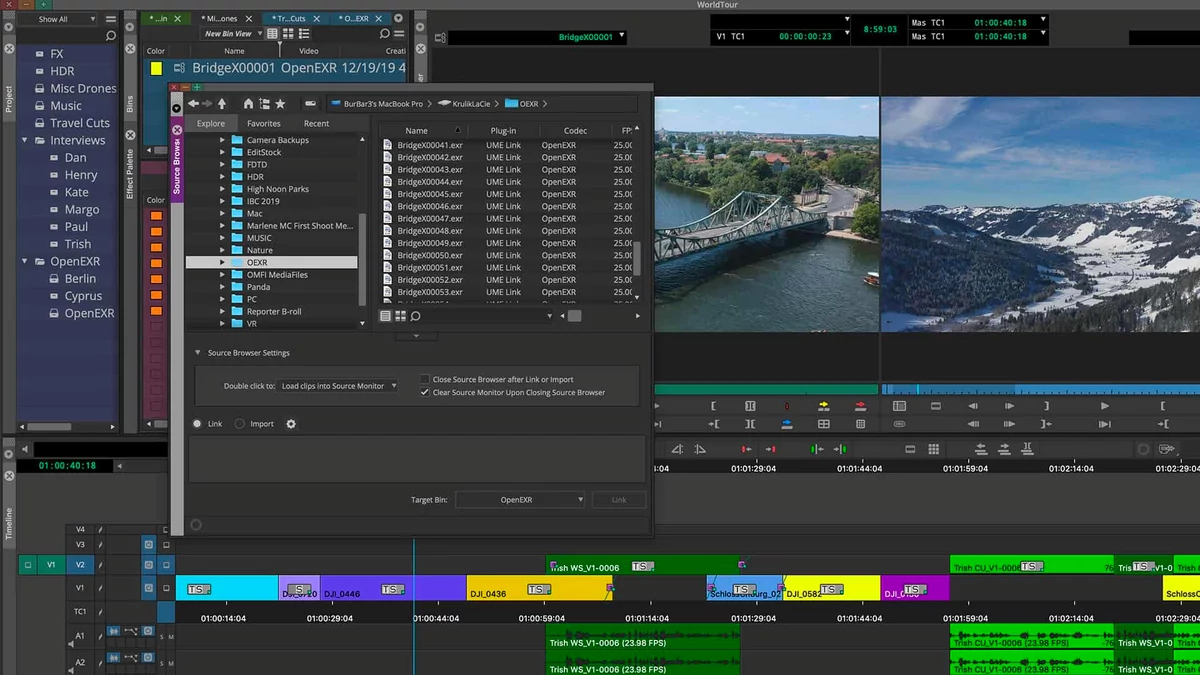Viewport: 1200px width, 675px height.
Task: Open the Target Bin OpenEXR dropdown
Action: click(520, 499)
